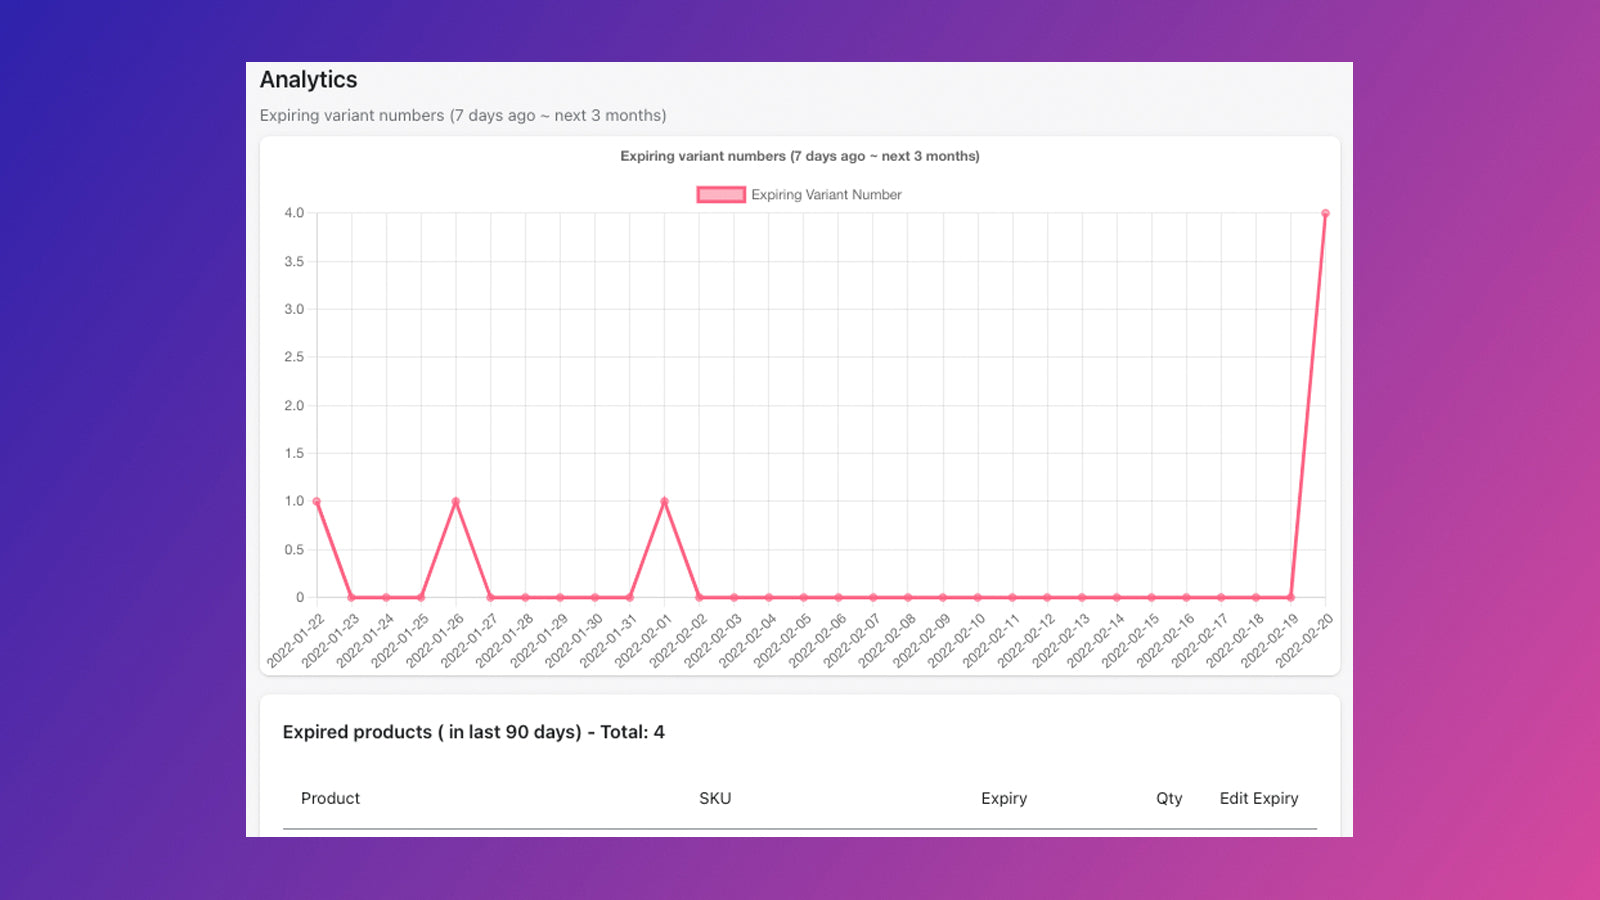Click the Analytics page heading
Image resolution: width=1600 pixels, height=900 pixels.
click(308, 80)
